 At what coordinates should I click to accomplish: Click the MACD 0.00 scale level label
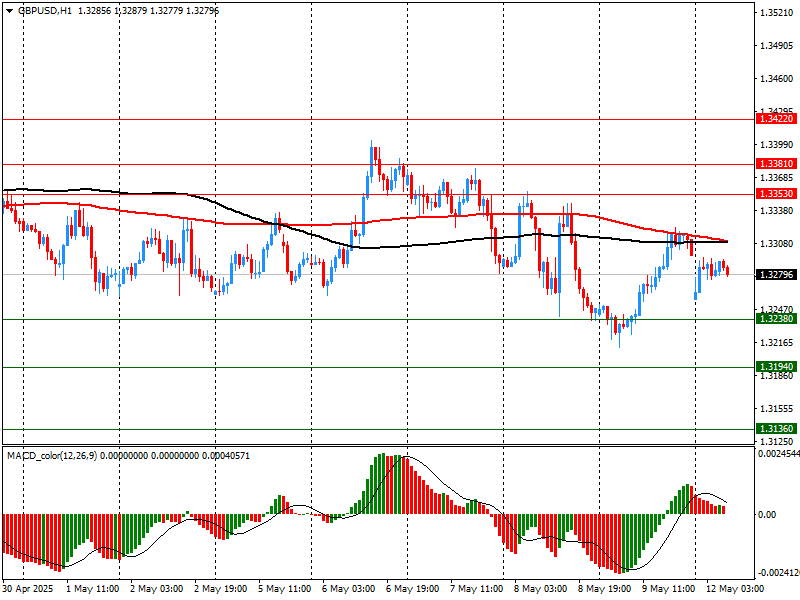pos(768,514)
